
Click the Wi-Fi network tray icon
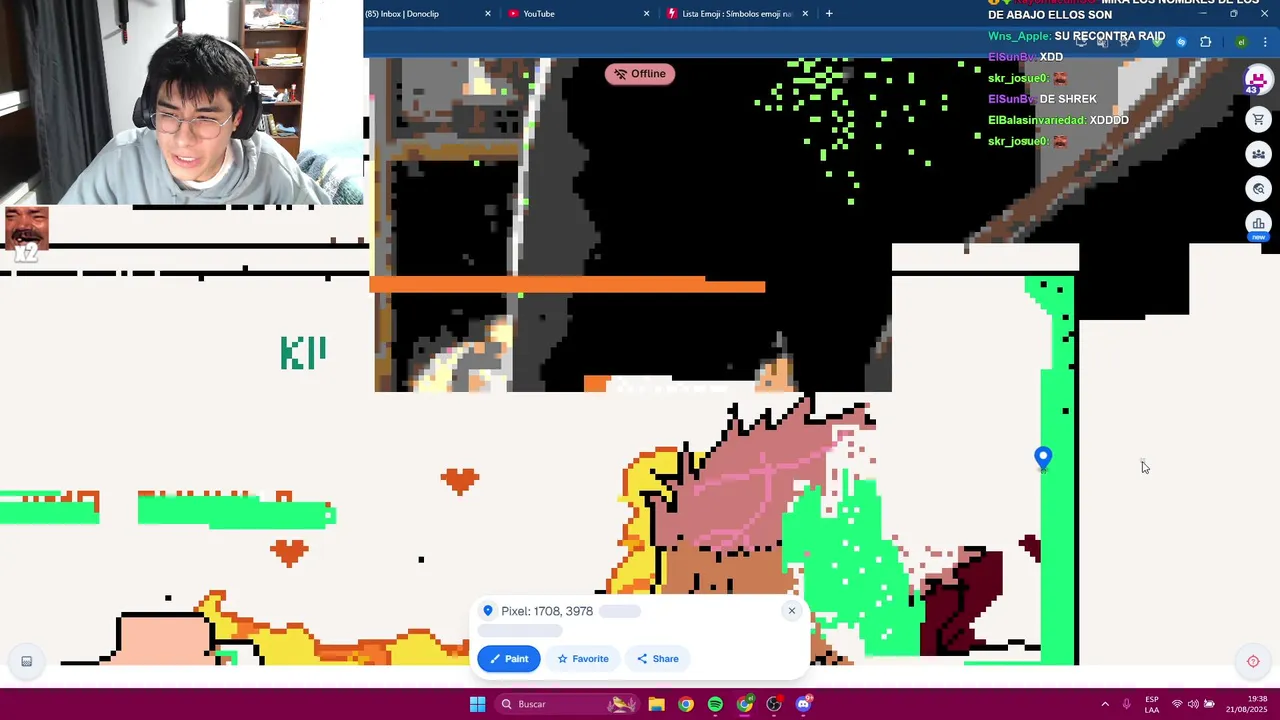click(x=1177, y=704)
